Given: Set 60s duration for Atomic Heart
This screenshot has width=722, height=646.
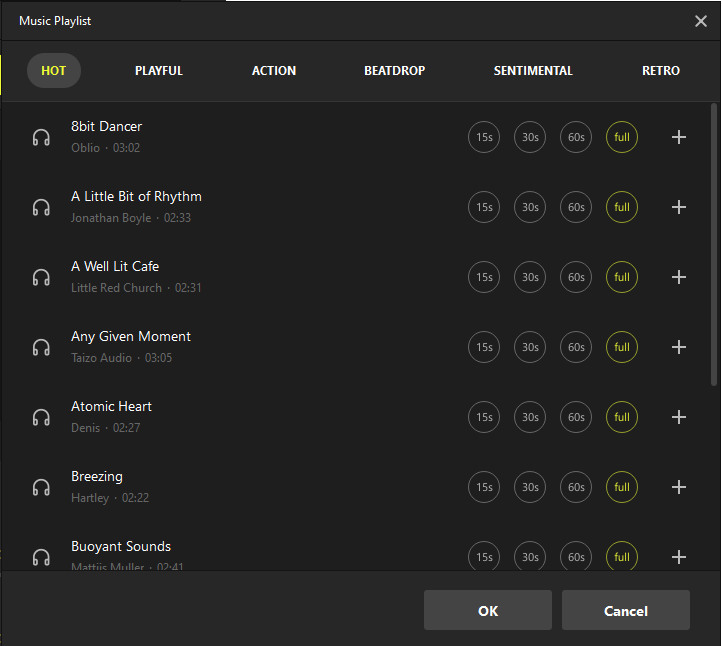Looking at the screenshot, I should pyautogui.click(x=576, y=417).
